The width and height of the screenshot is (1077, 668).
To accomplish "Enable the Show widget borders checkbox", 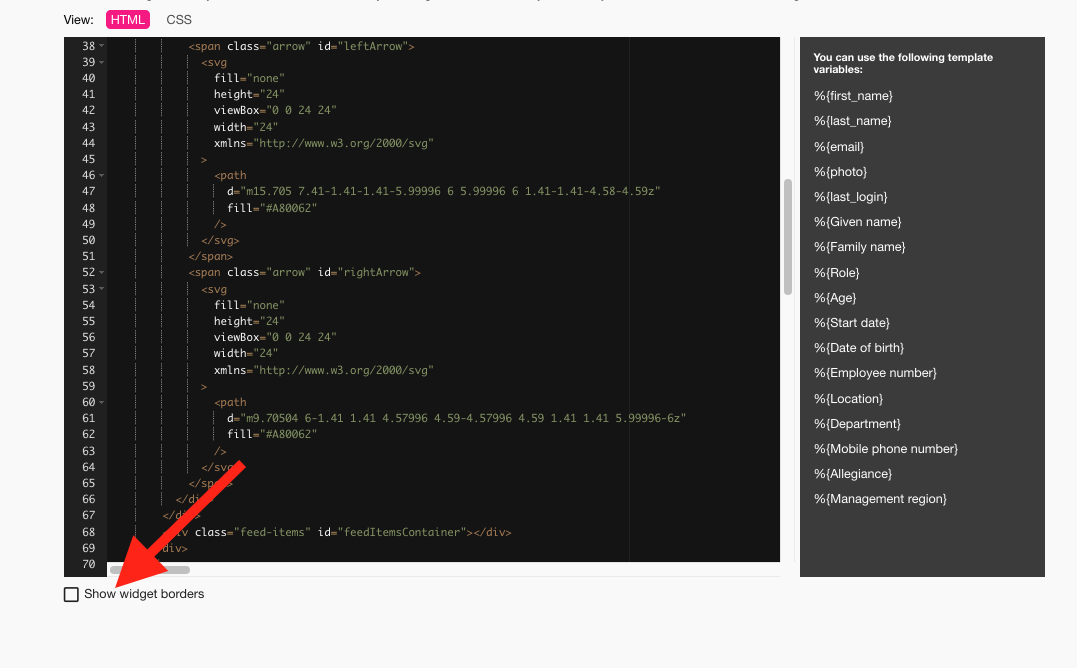I will tap(71, 595).
